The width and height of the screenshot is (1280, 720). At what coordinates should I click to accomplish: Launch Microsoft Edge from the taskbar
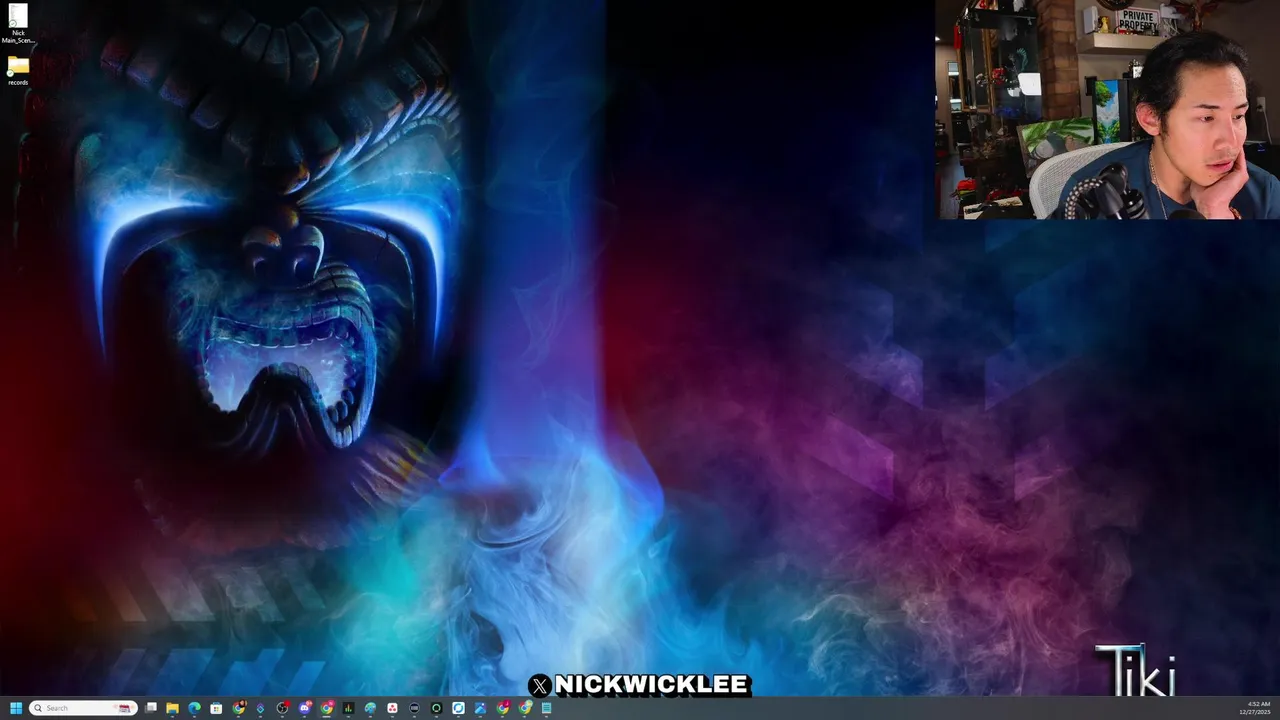tap(194, 708)
